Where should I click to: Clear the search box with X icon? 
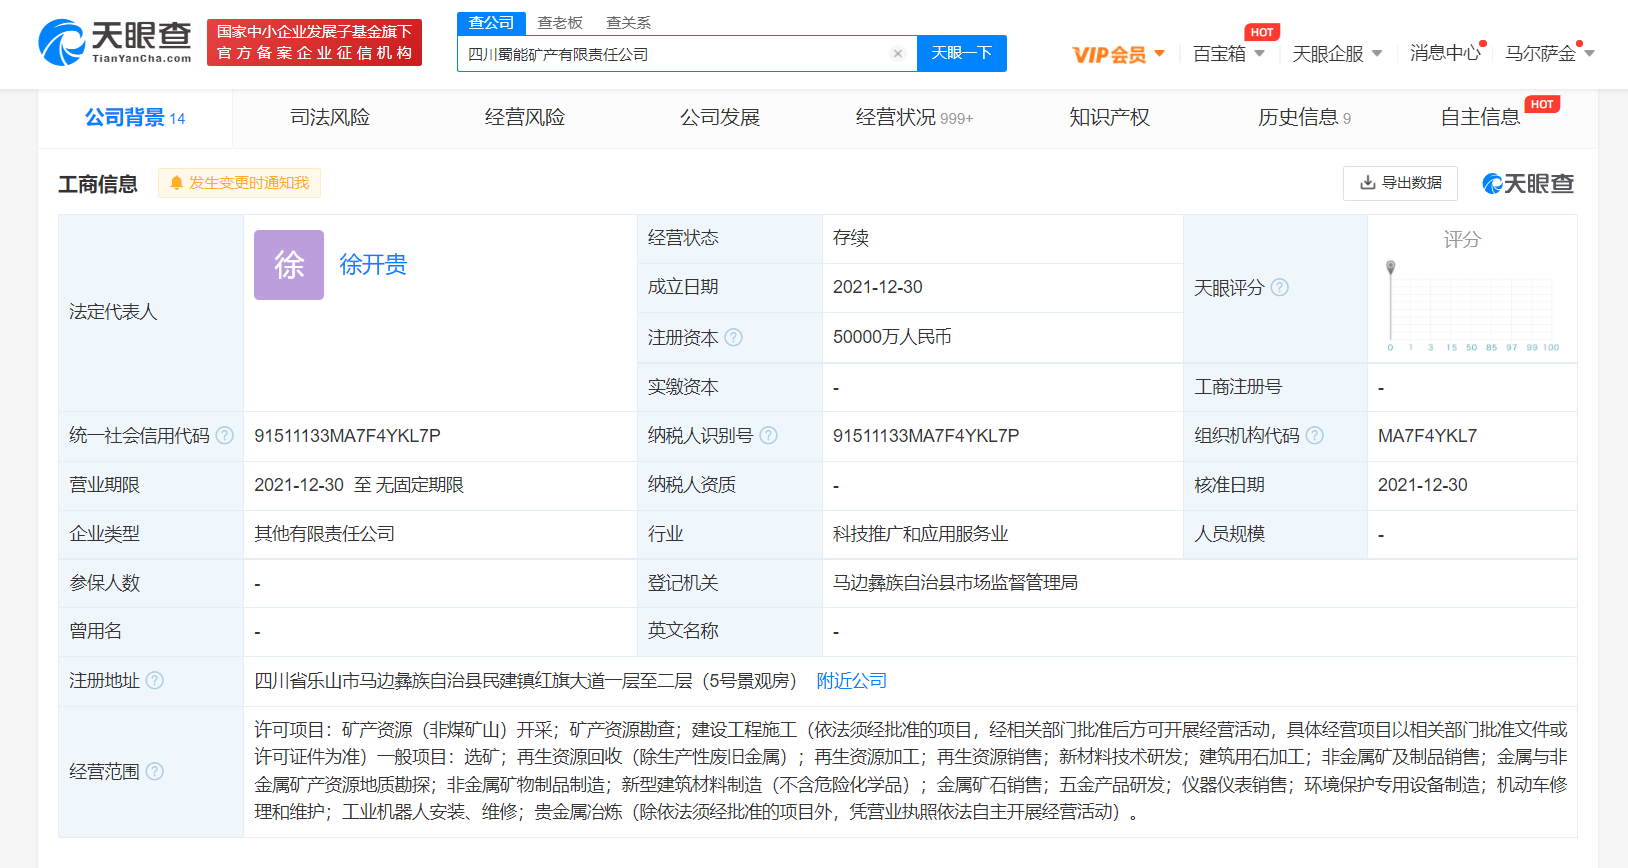tap(897, 54)
